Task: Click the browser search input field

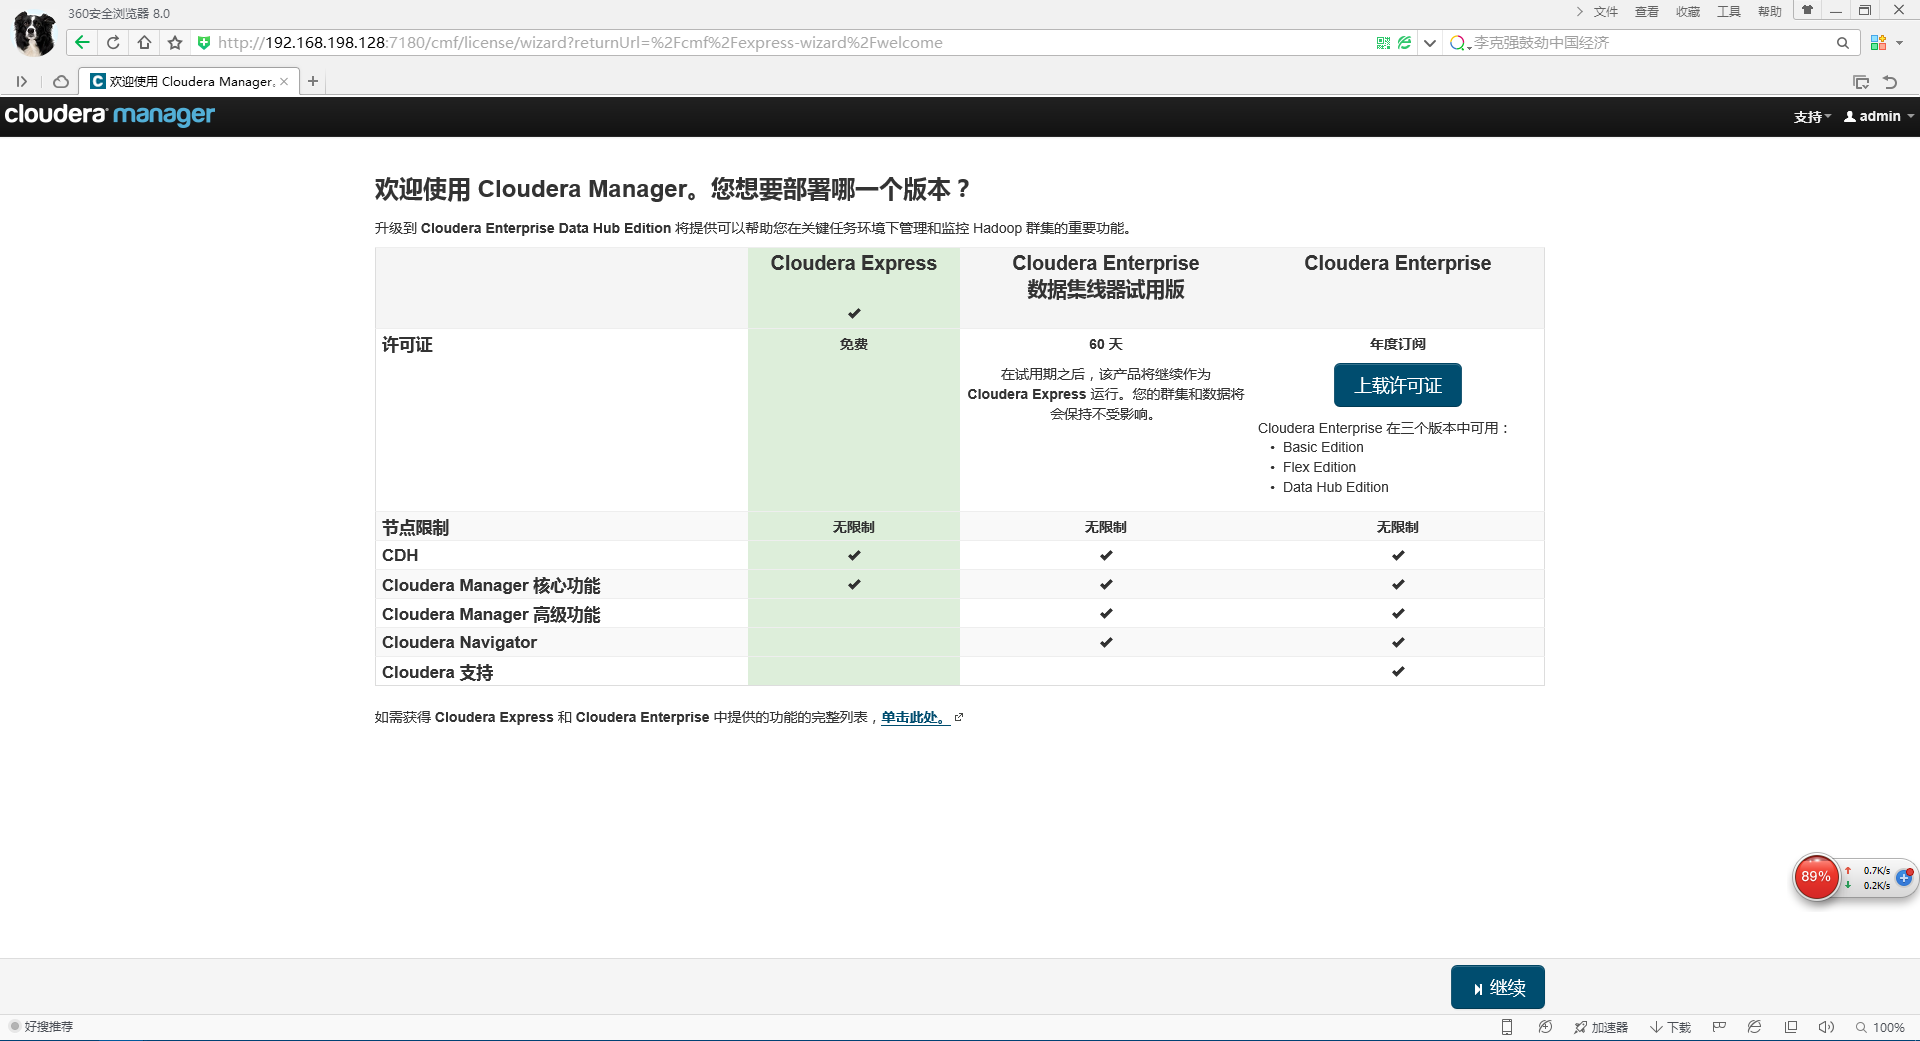Action: (x=1650, y=43)
